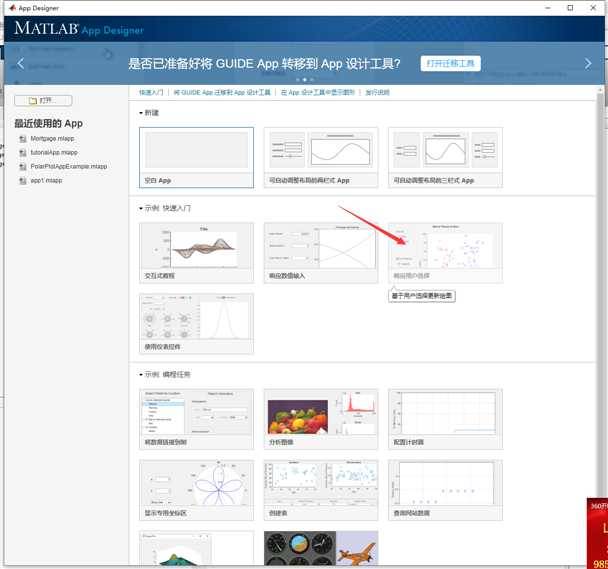Open recent file tutorialApp.mlapp

[49, 152]
